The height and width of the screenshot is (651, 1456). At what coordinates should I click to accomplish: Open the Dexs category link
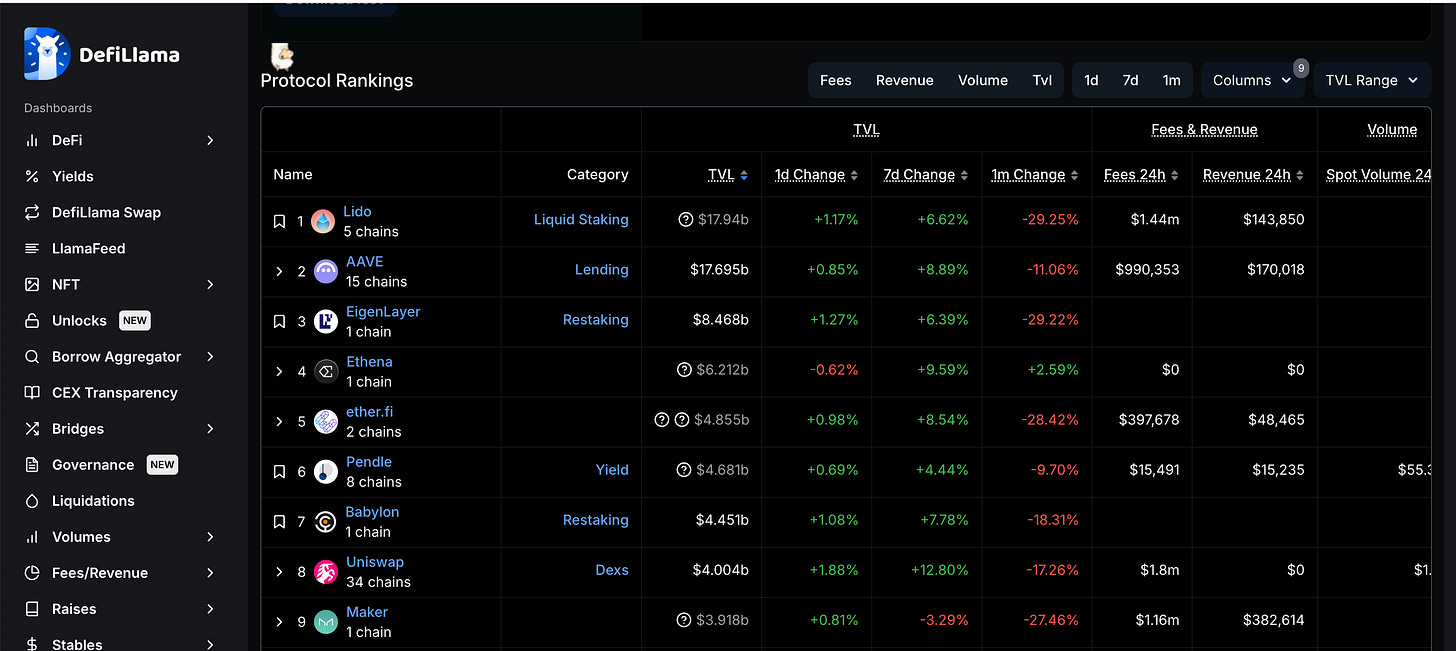coord(612,569)
